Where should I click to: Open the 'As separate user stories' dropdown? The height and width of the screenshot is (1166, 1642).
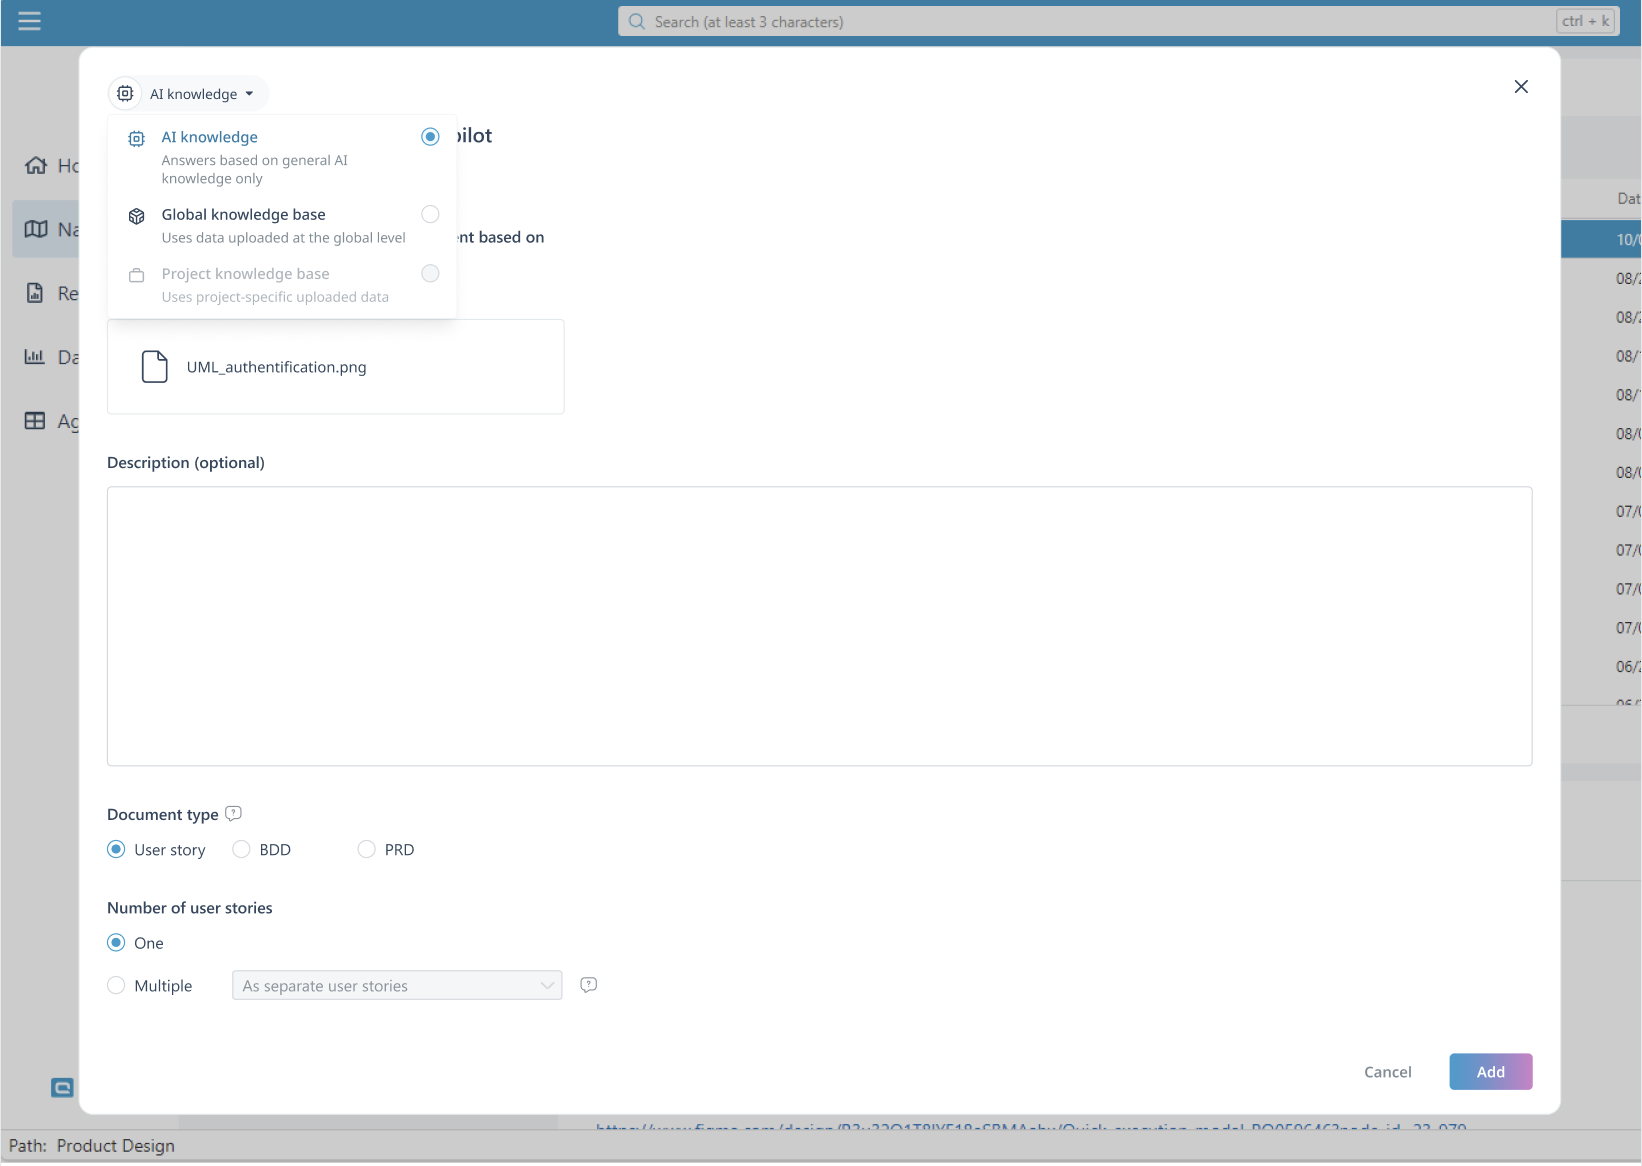[x=397, y=986]
